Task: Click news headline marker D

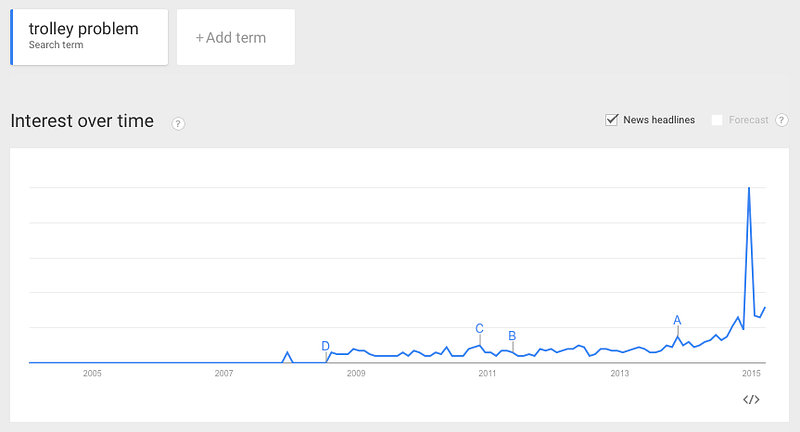Action: (326, 346)
